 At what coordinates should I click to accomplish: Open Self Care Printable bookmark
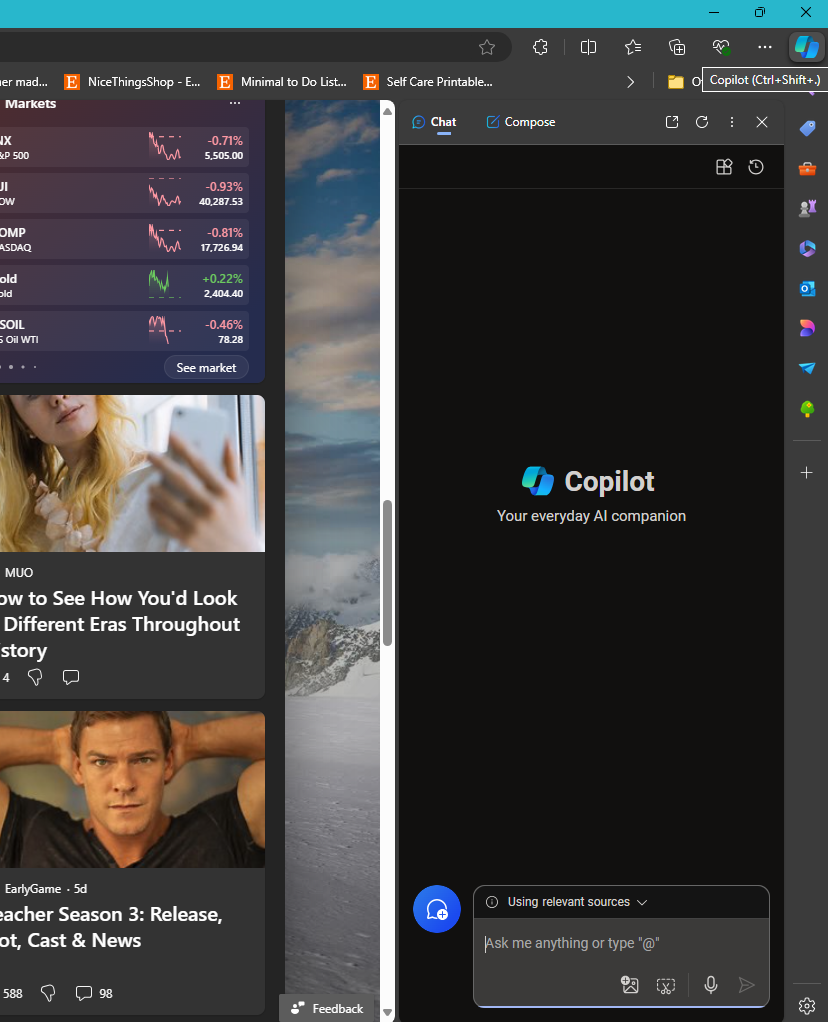click(428, 81)
